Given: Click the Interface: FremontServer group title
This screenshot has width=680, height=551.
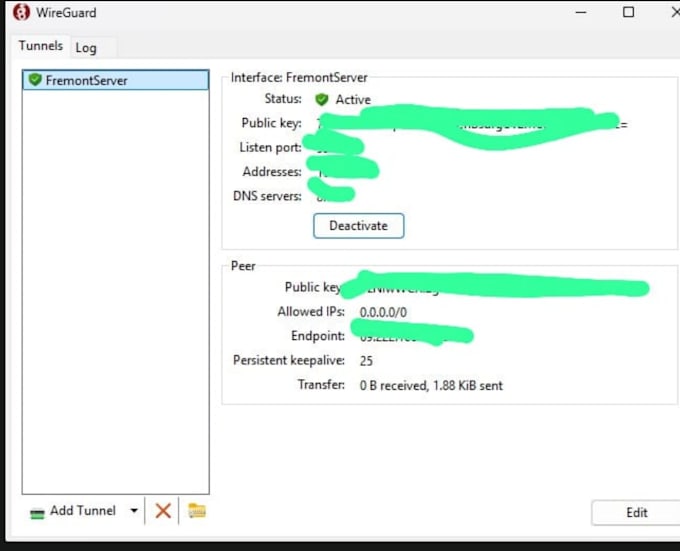Looking at the screenshot, I should [x=299, y=78].
